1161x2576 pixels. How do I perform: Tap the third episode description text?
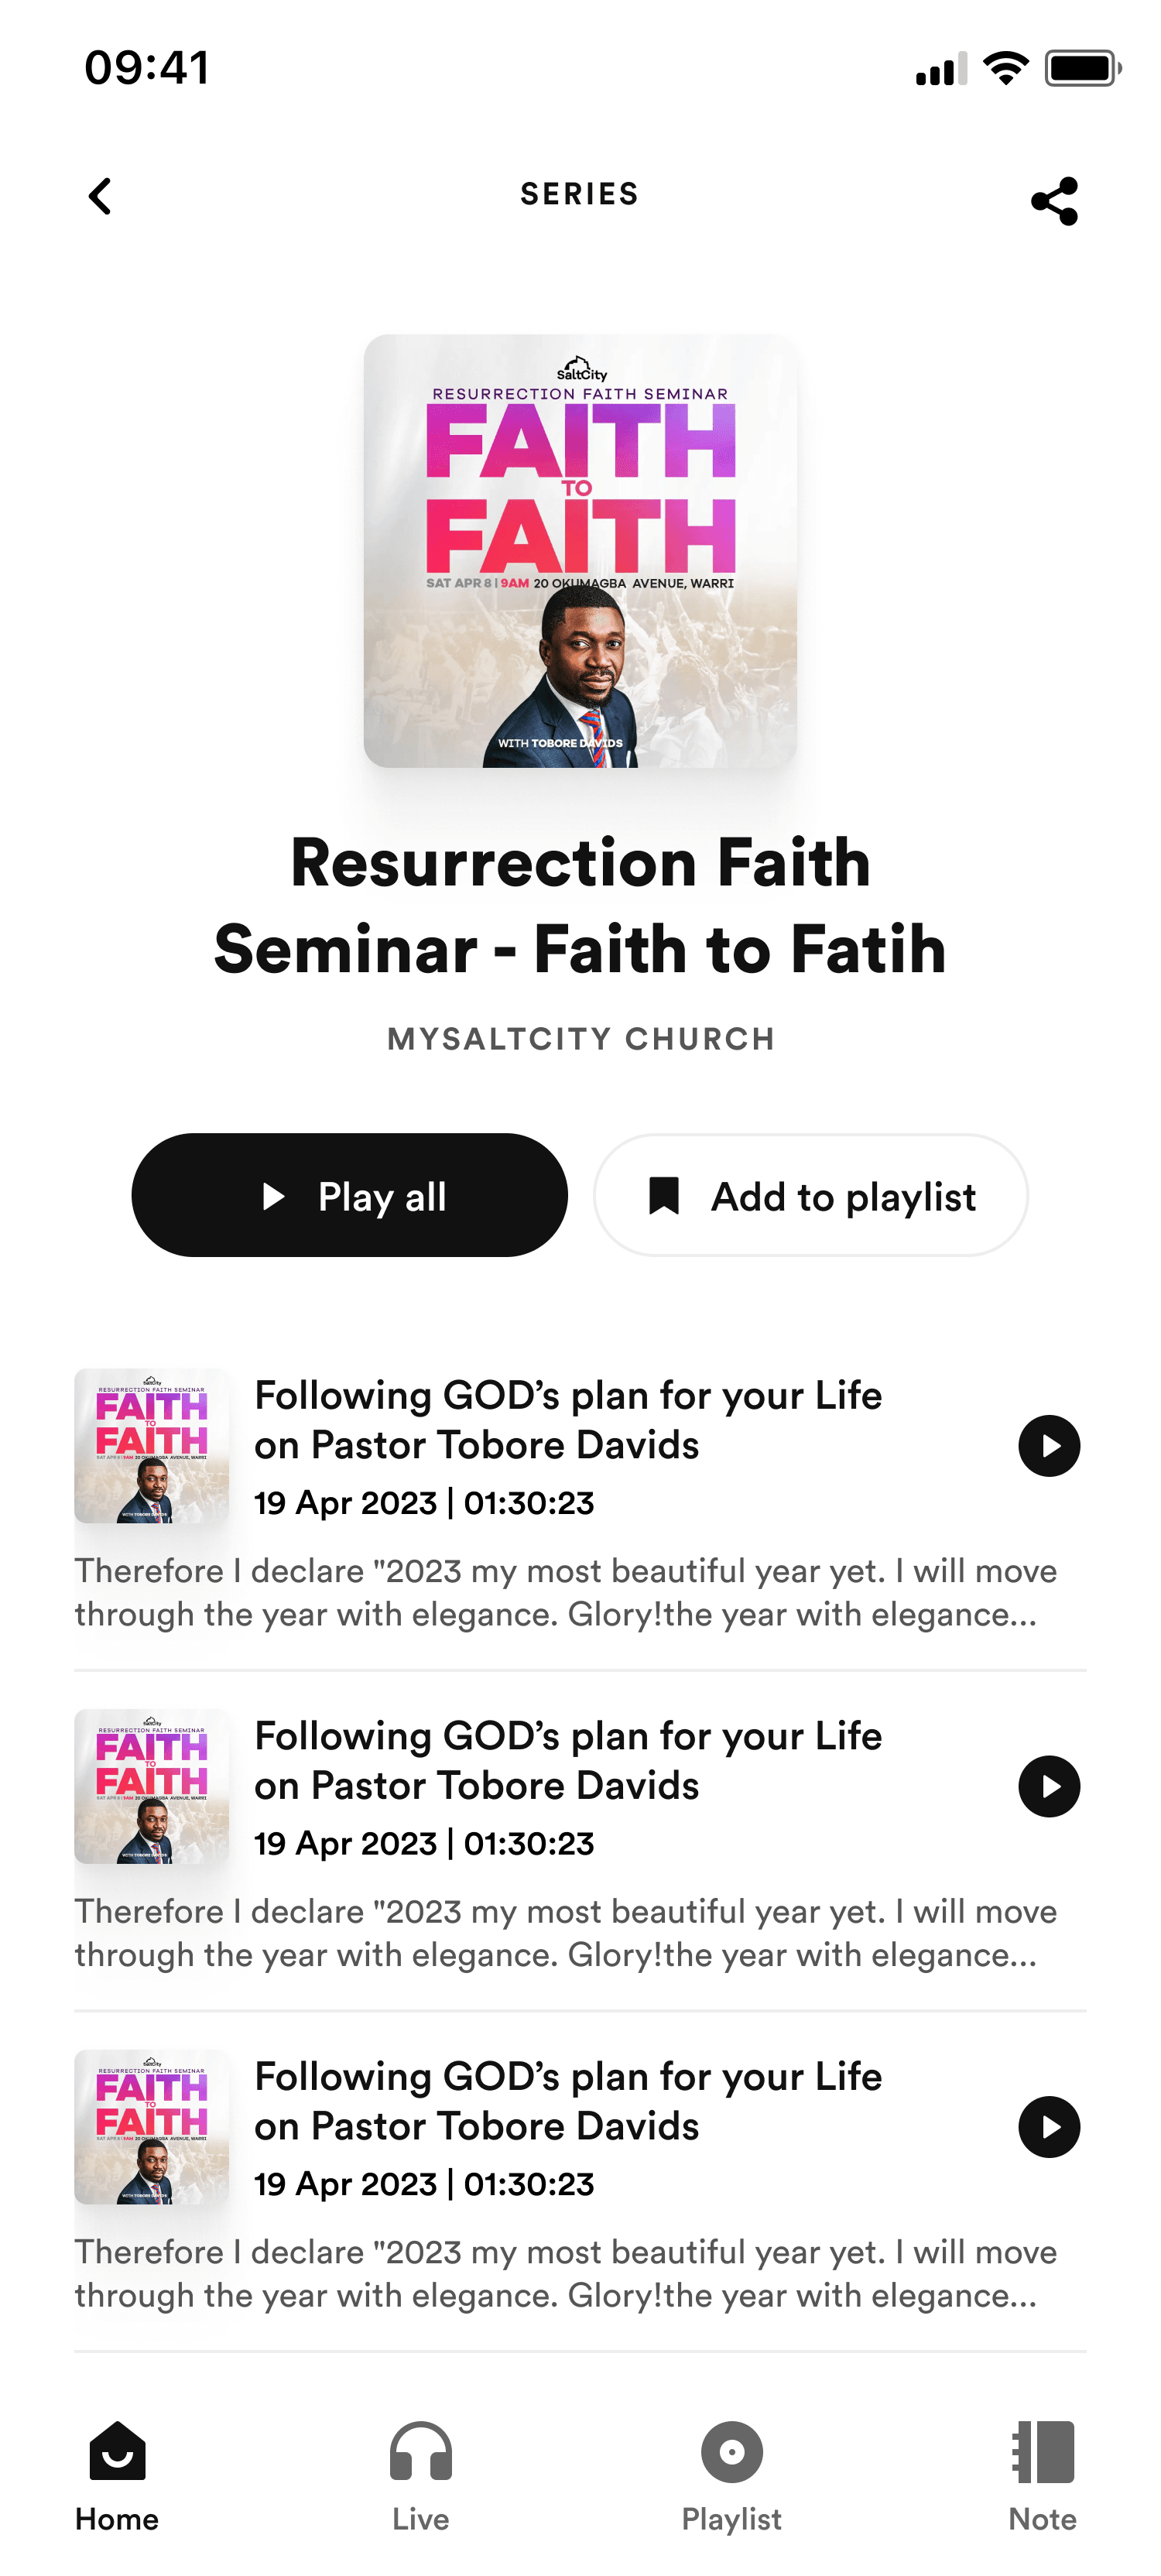point(565,2273)
